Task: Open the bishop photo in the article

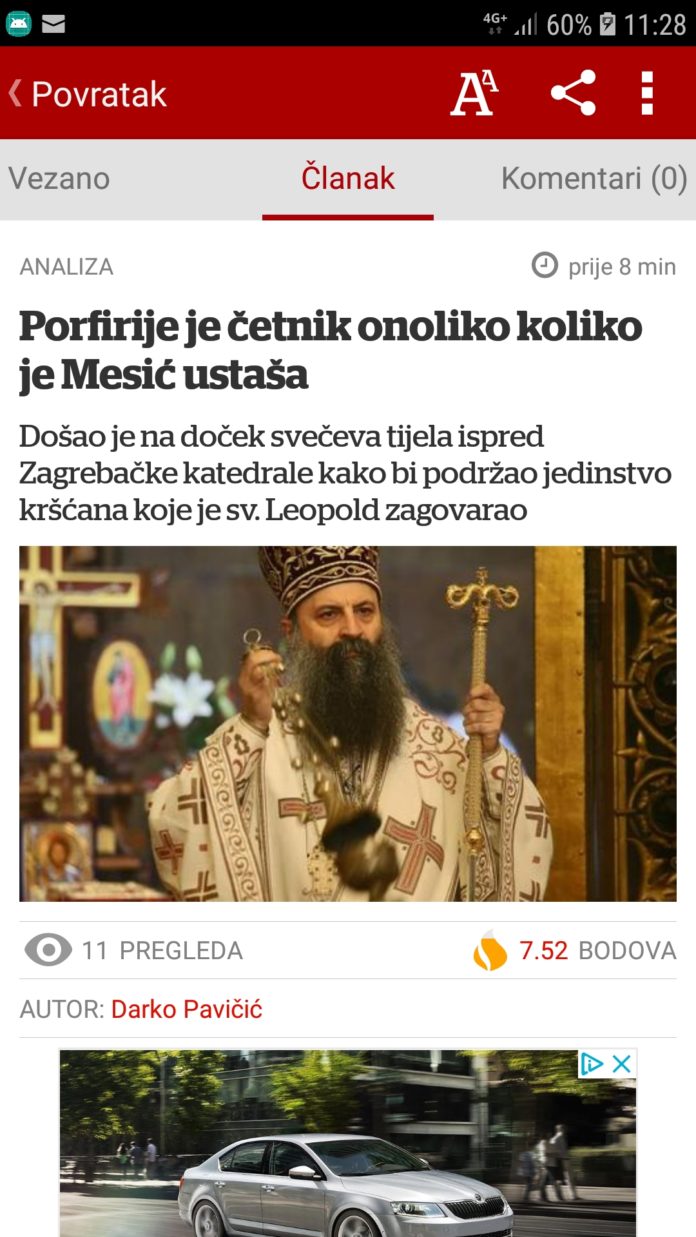Action: [348, 723]
